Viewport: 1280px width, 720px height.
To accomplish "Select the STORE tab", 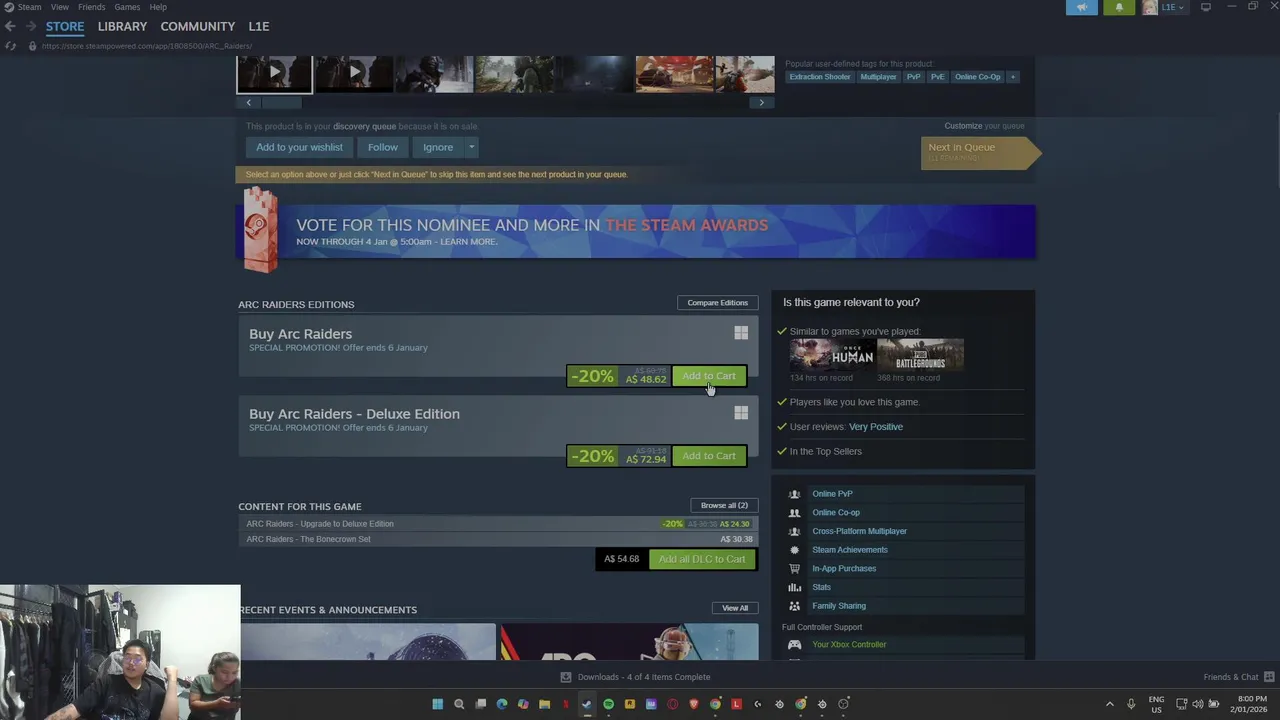I will (x=65, y=26).
